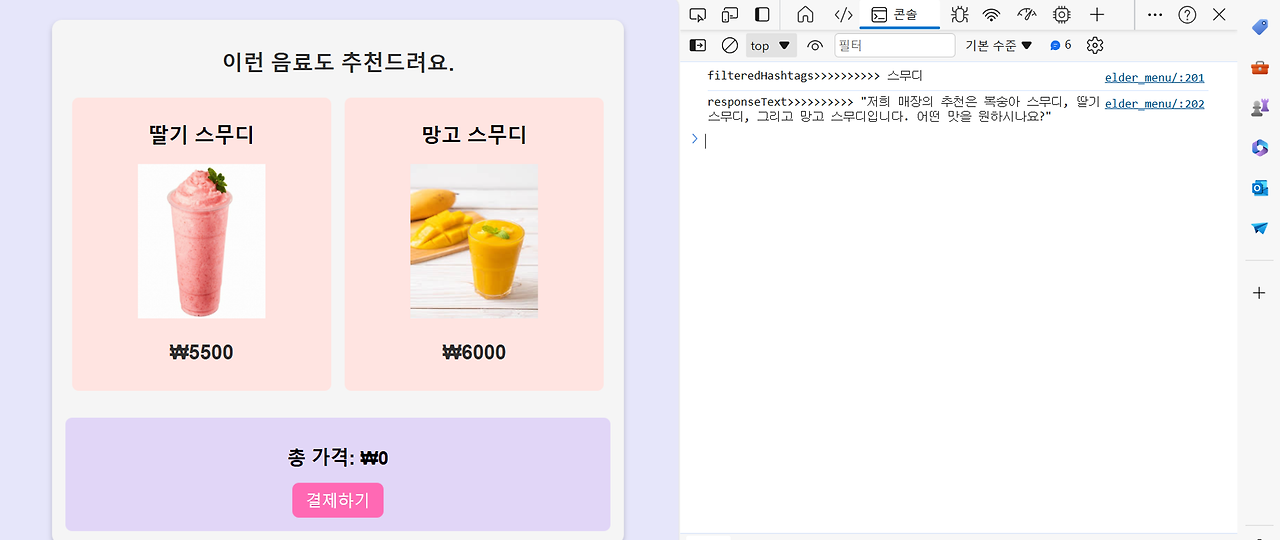
Task: Close the DevTools panel
Action: (1219, 15)
